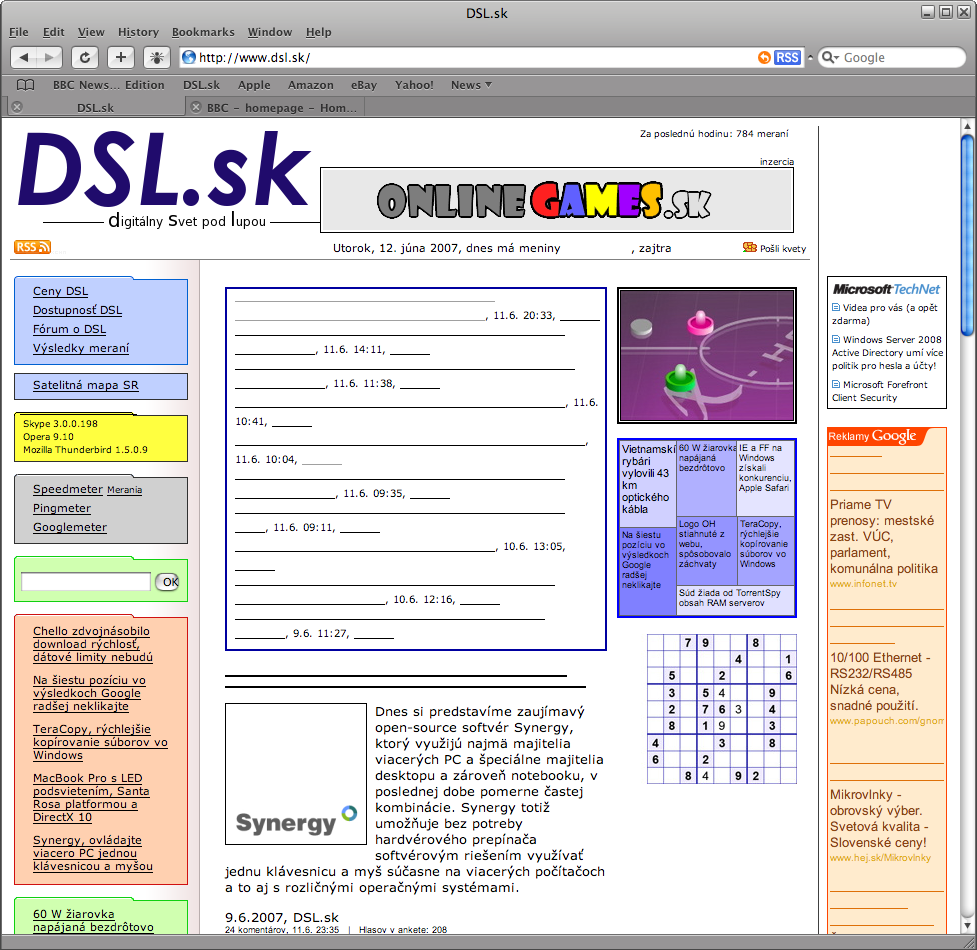Click the Microsoft TechNet logo
The image size is (977, 950).
(x=886, y=289)
